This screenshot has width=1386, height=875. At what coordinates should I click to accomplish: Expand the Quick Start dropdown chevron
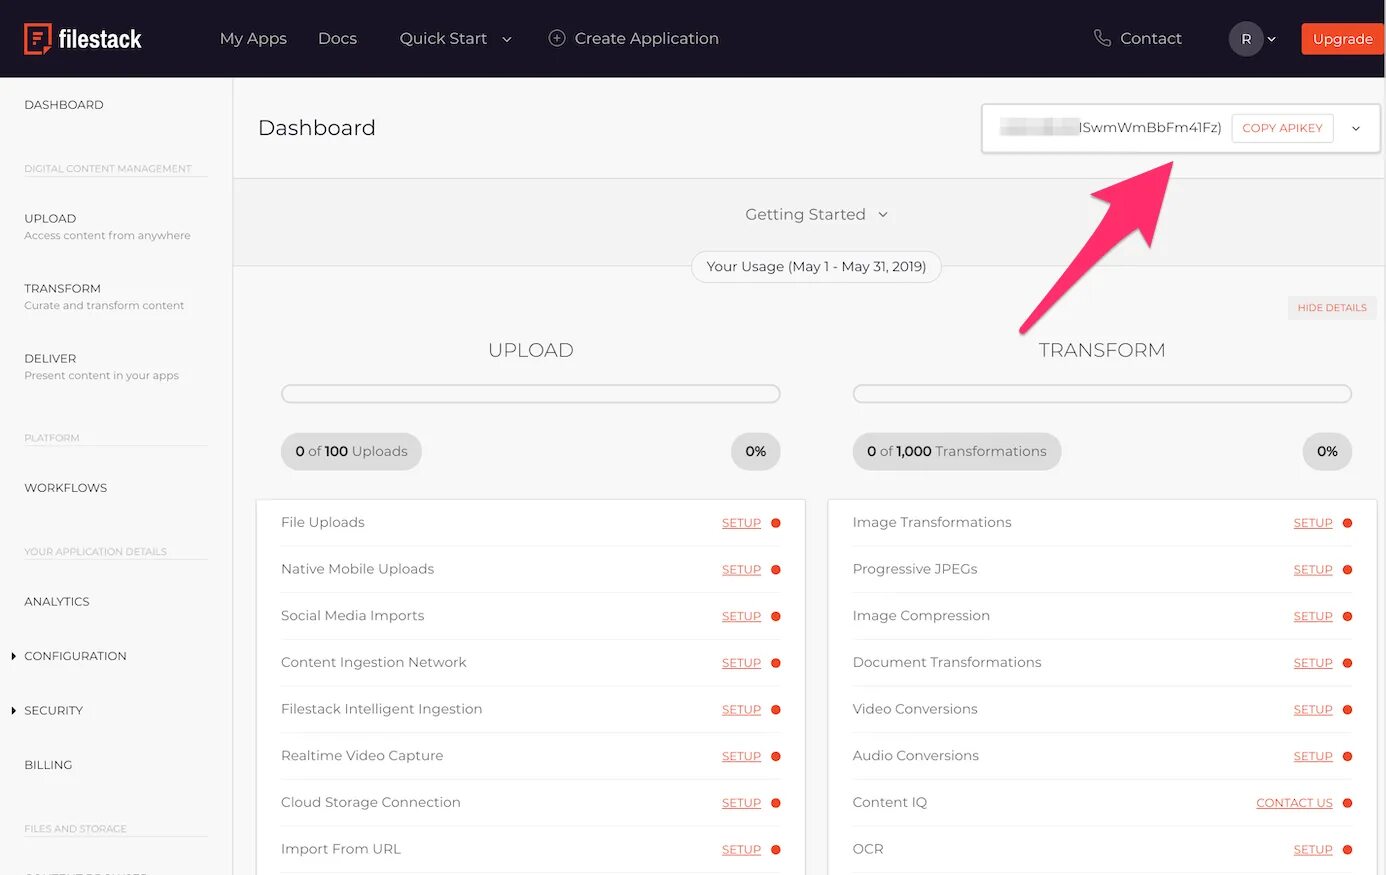[507, 39]
